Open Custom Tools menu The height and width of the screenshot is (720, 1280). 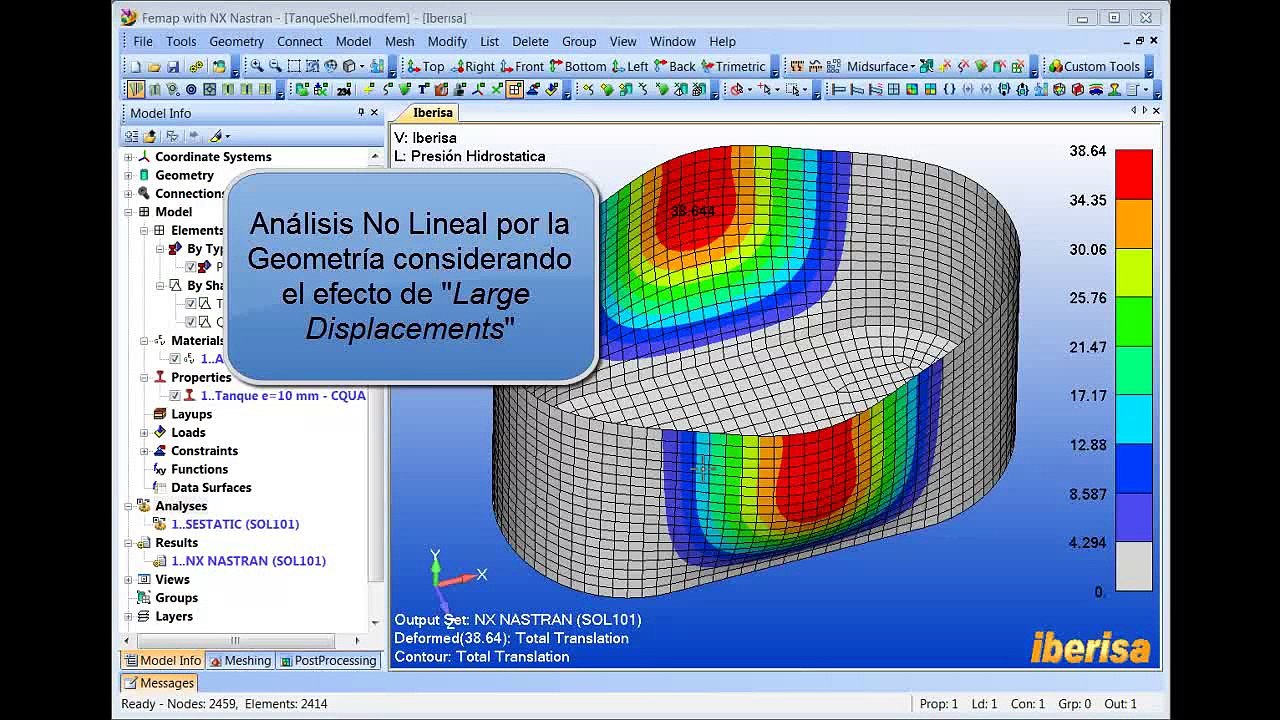click(1094, 66)
